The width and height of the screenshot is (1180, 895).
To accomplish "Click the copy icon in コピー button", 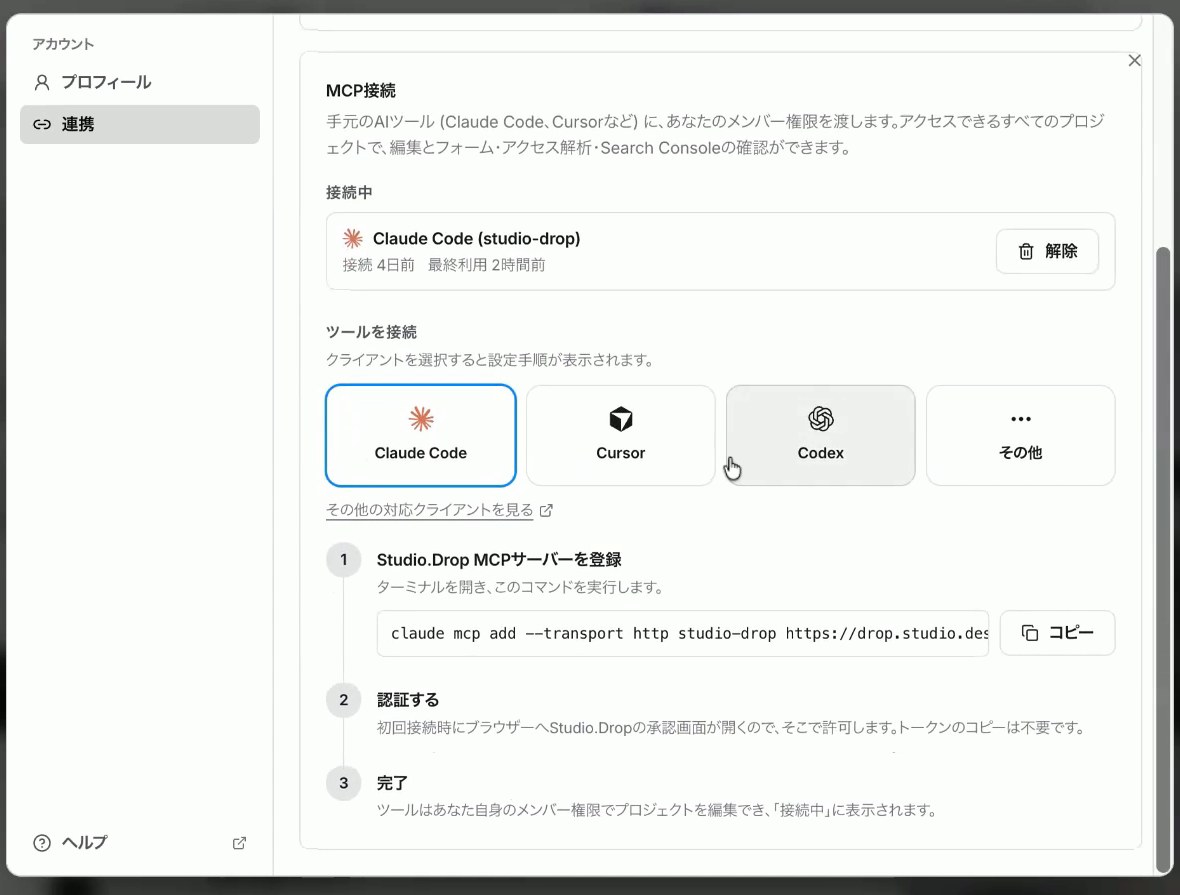I will (x=1029, y=633).
